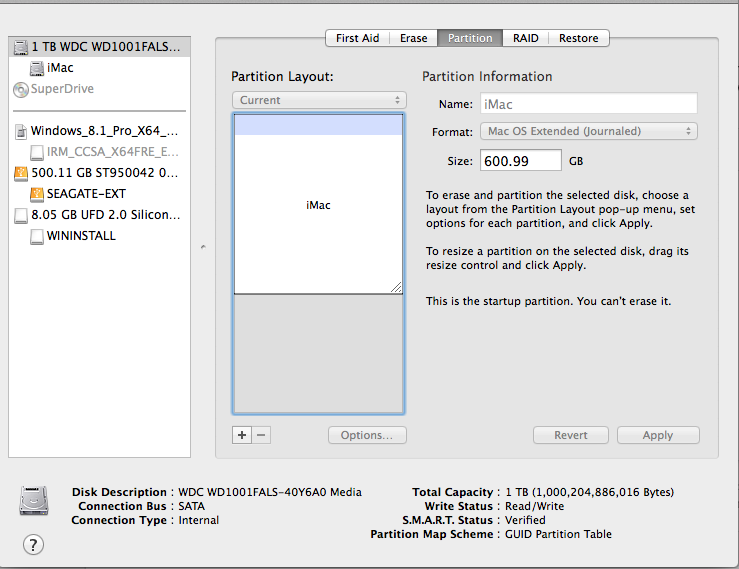The height and width of the screenshot is (569, 739).
Task: Remove partition with the minus button
Action: pyautogui.click(x=262, y=435)
